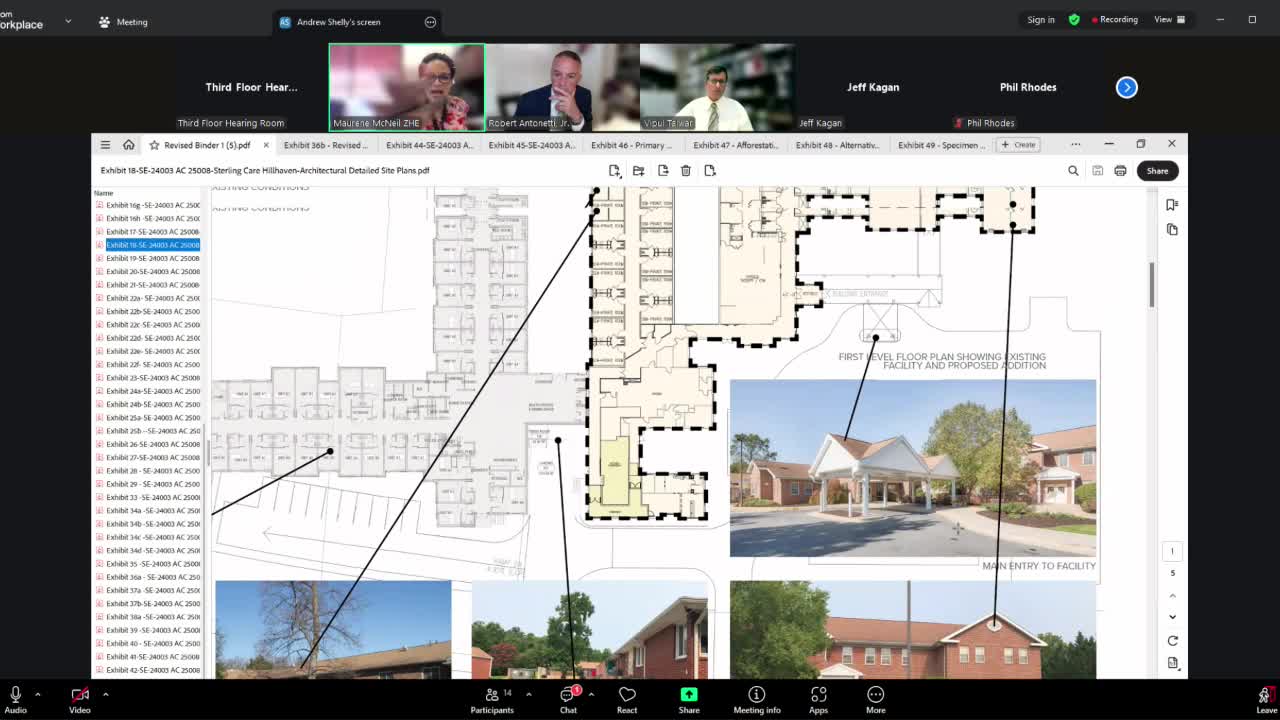
Task: Click the document vertical scrollbar thumb
Action: pyautogui.click(x=1151, y=285)
